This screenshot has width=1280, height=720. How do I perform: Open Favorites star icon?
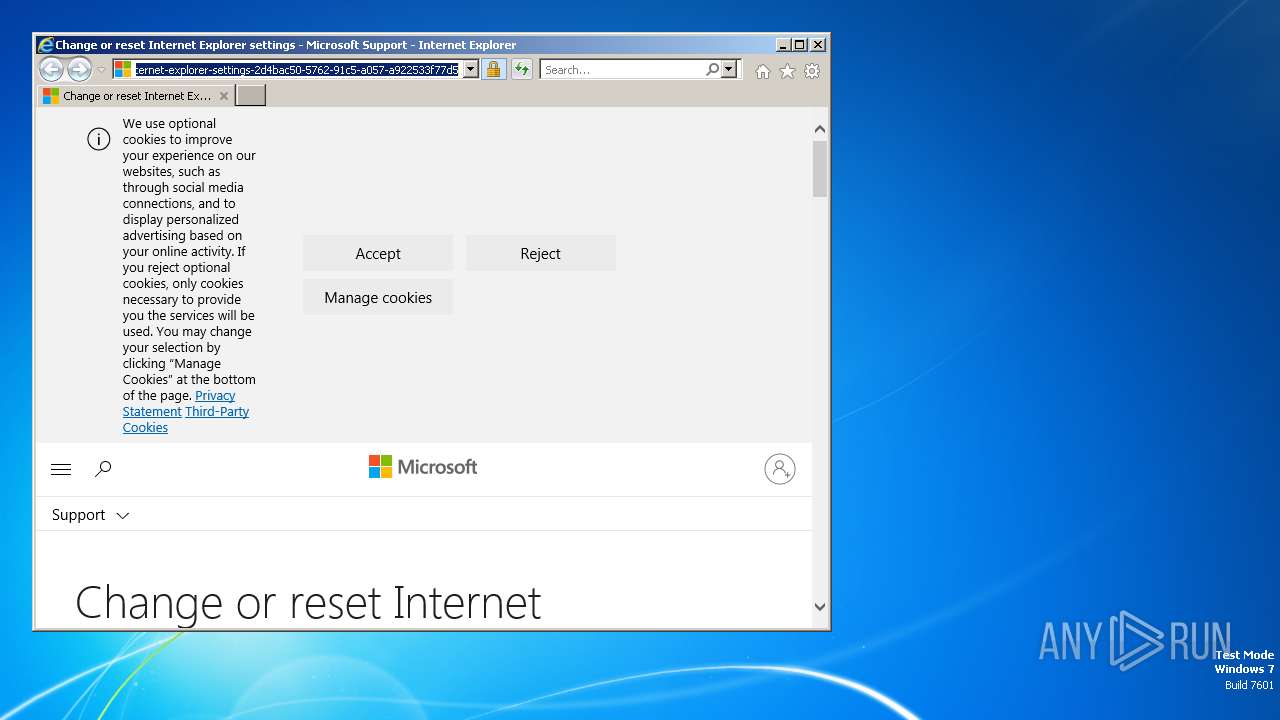[787, 71]
